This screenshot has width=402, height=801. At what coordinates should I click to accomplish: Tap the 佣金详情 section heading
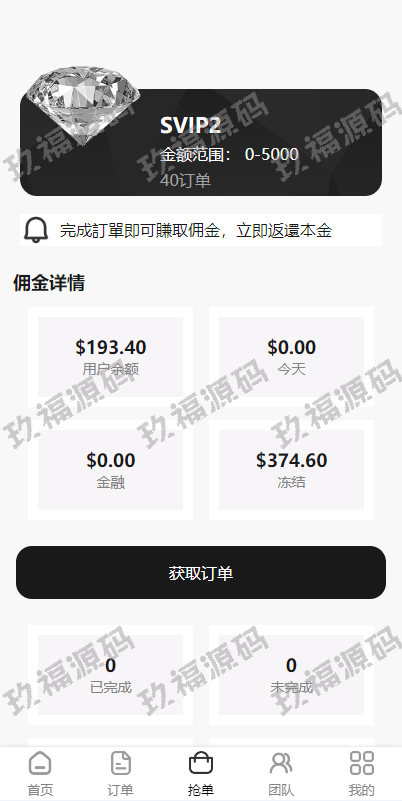pos(49,282)
